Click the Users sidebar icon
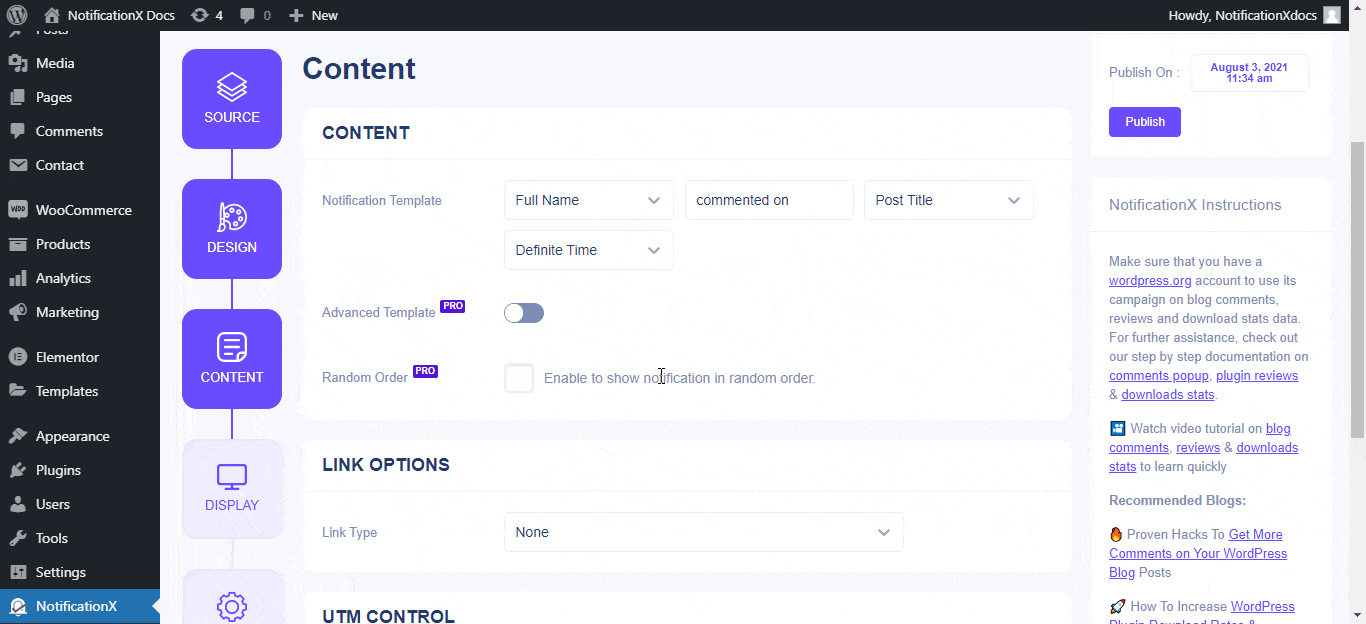1366x624 pixels. click(17, 504)
